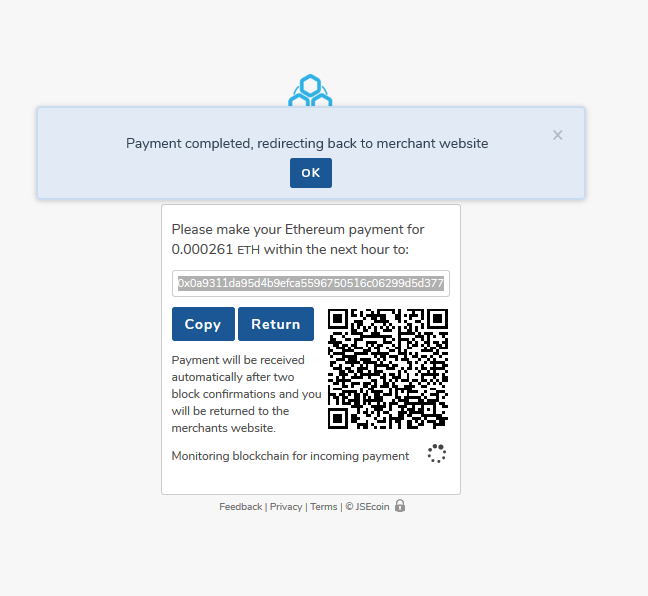Confirm the notification with OK
Screen dimensions: 648x596
[311, 173]
